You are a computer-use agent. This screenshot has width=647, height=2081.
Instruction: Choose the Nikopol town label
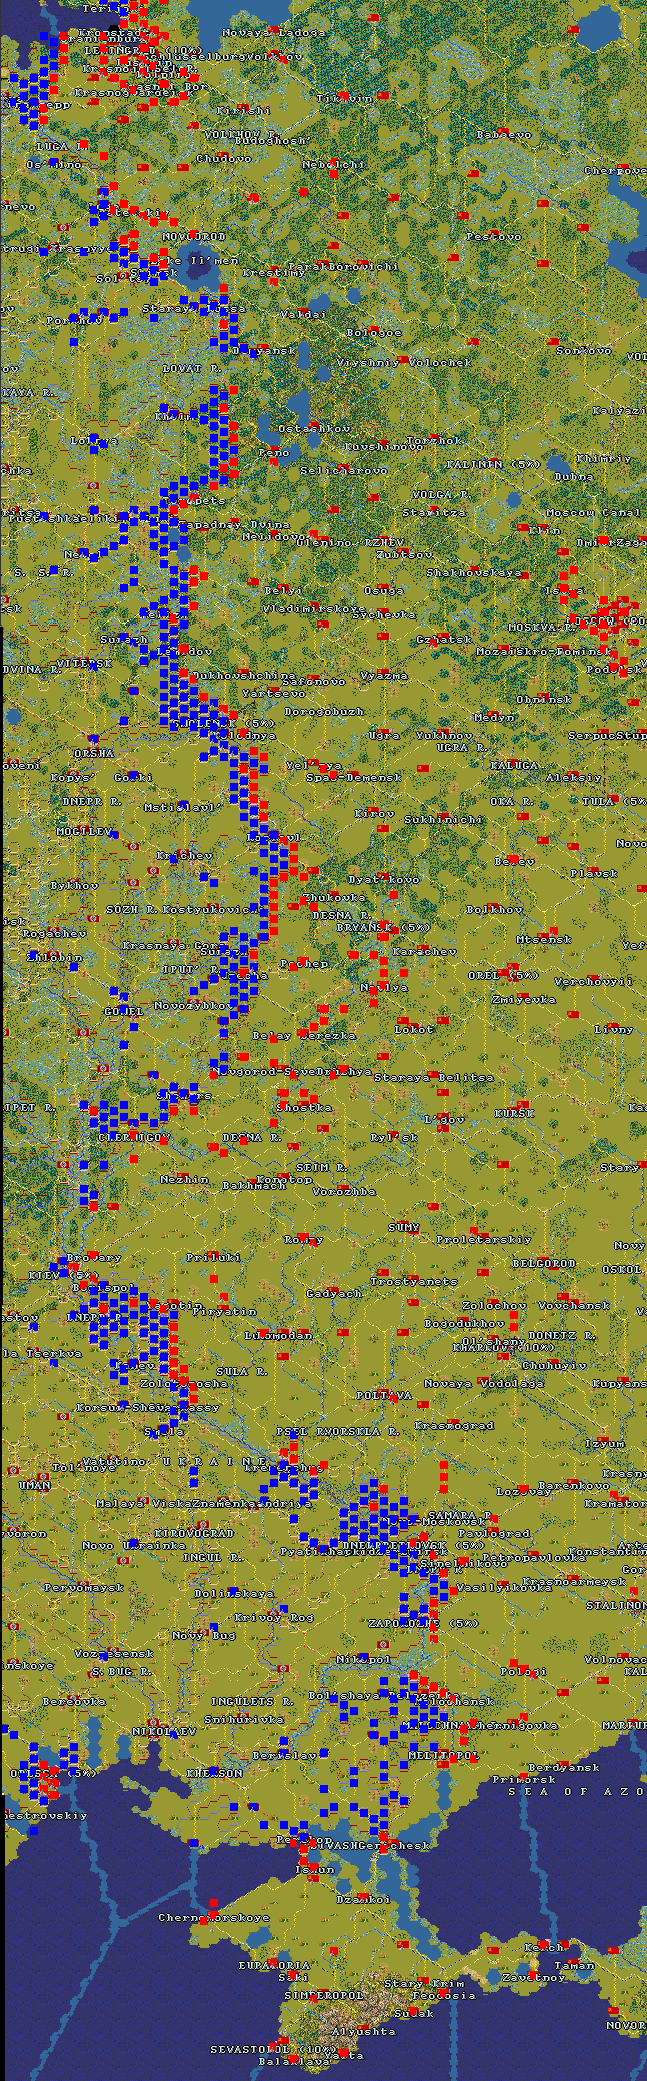(x=363, y=1659)
